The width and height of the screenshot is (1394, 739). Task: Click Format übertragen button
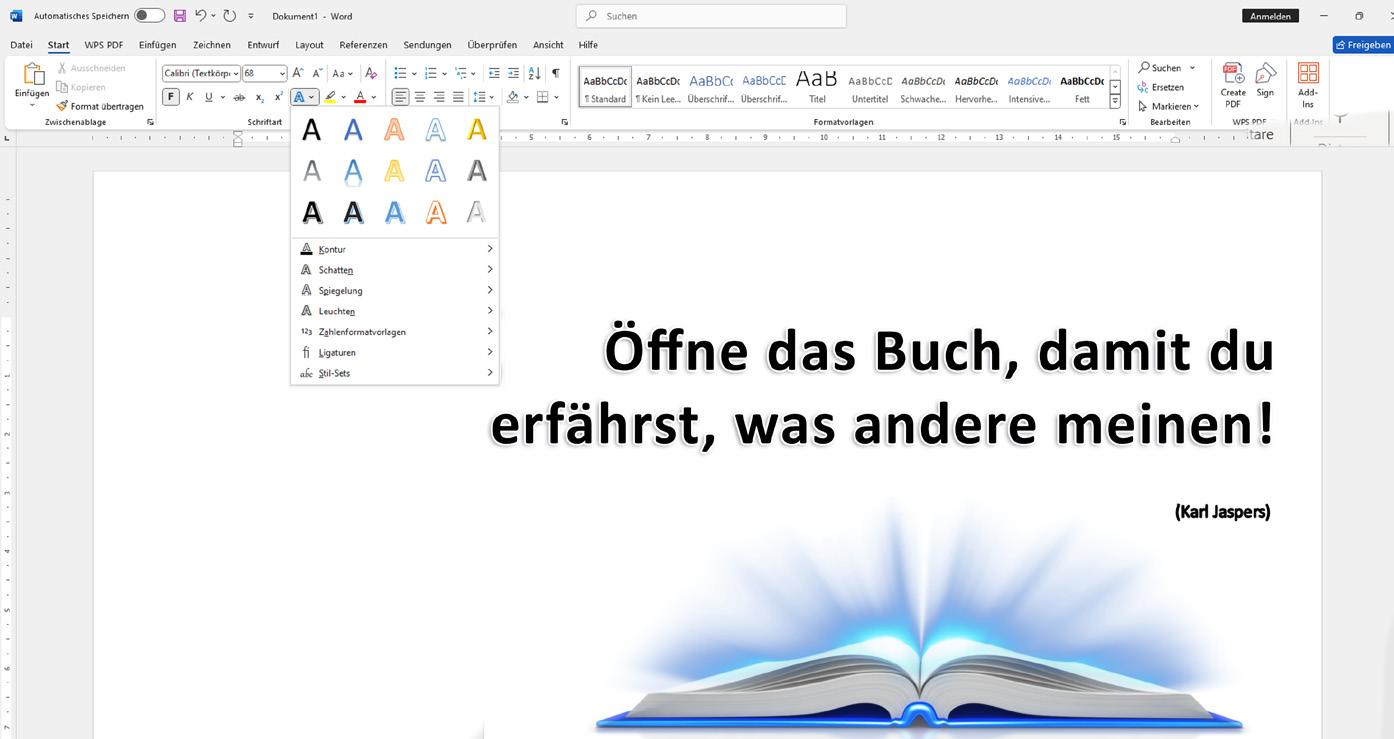(x=100, y=106)
